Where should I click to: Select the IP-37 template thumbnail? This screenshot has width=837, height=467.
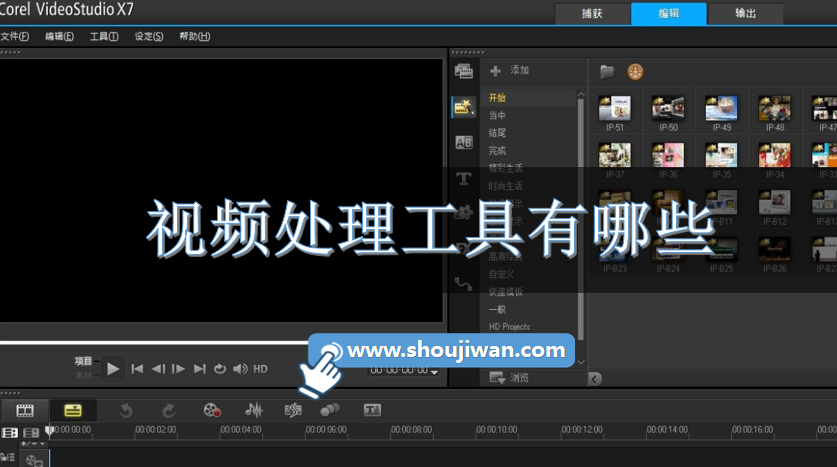point(614,155)
